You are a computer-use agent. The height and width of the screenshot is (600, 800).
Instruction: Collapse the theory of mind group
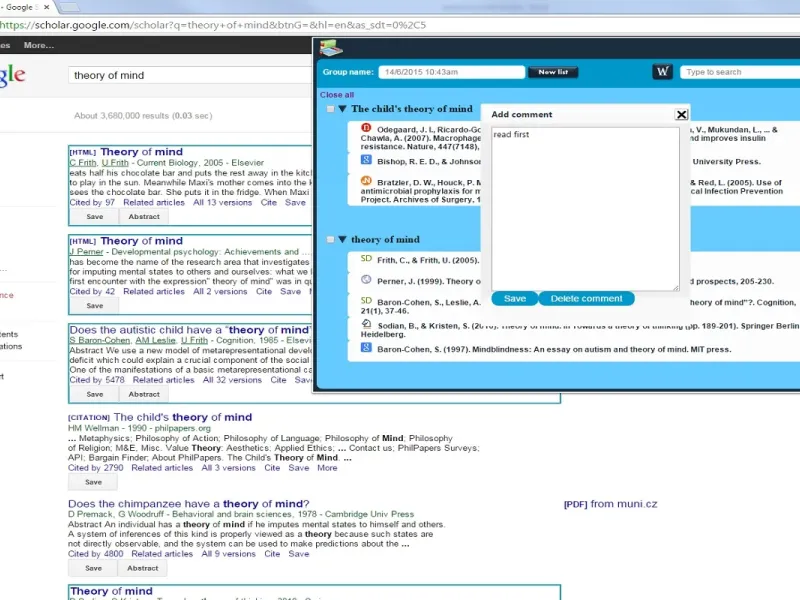click(x=342, y=239)
